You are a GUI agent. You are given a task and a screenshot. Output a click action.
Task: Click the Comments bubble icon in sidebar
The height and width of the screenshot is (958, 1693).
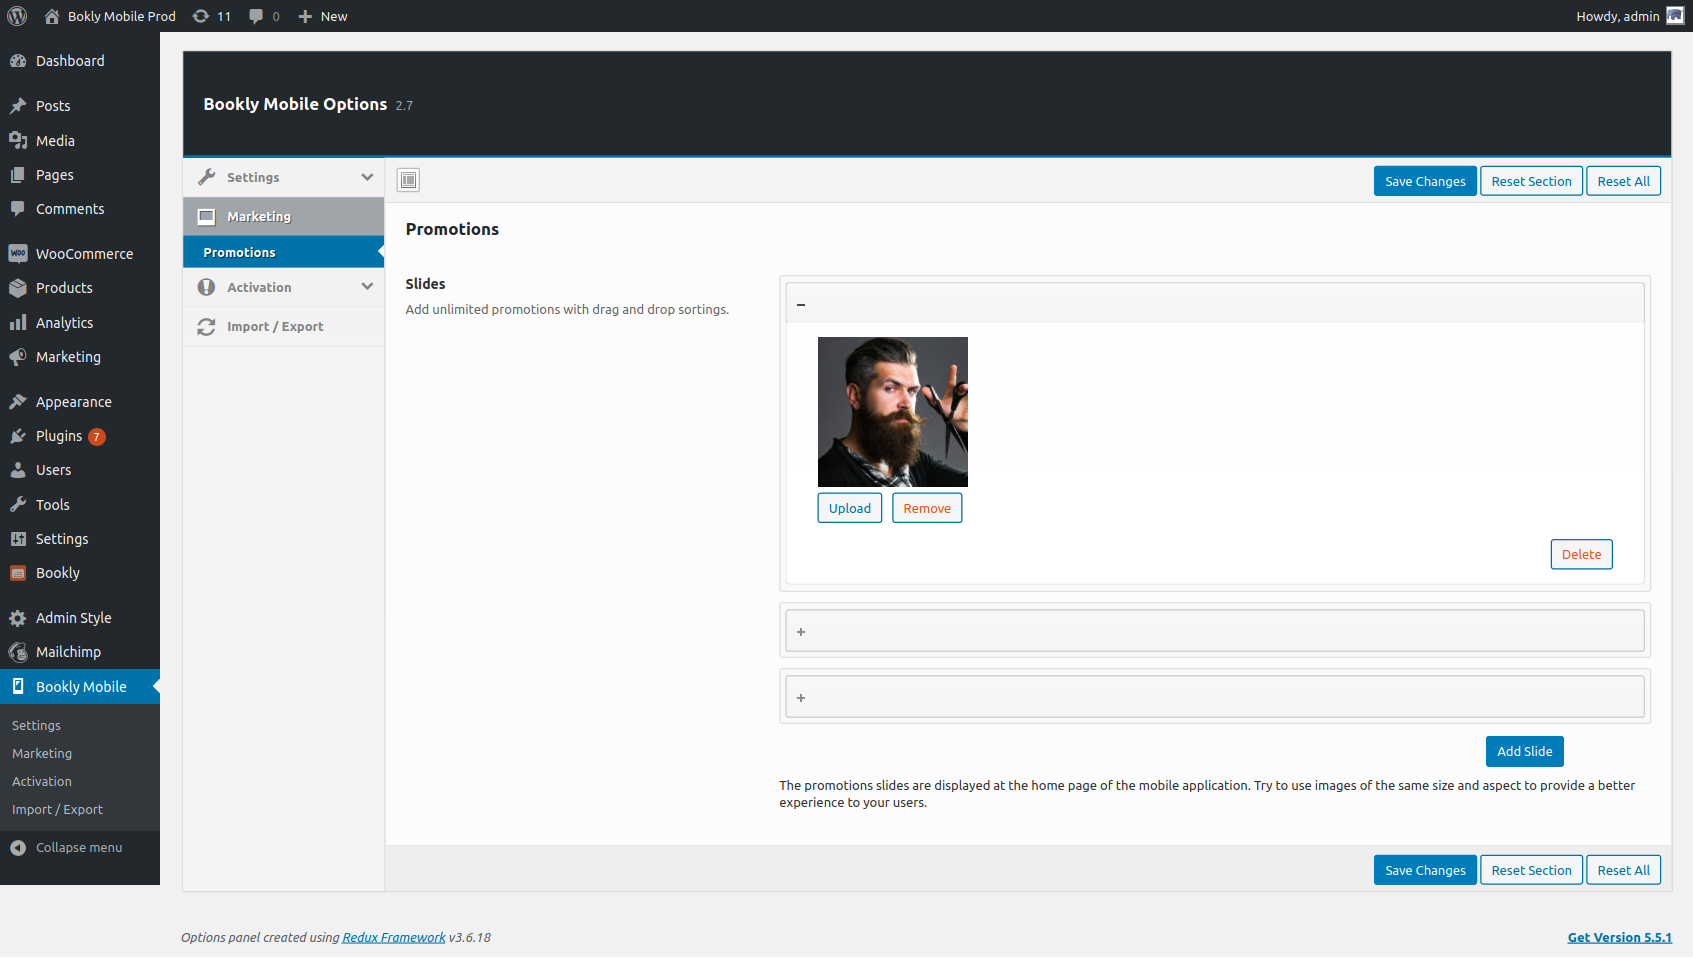coord(18,209)
